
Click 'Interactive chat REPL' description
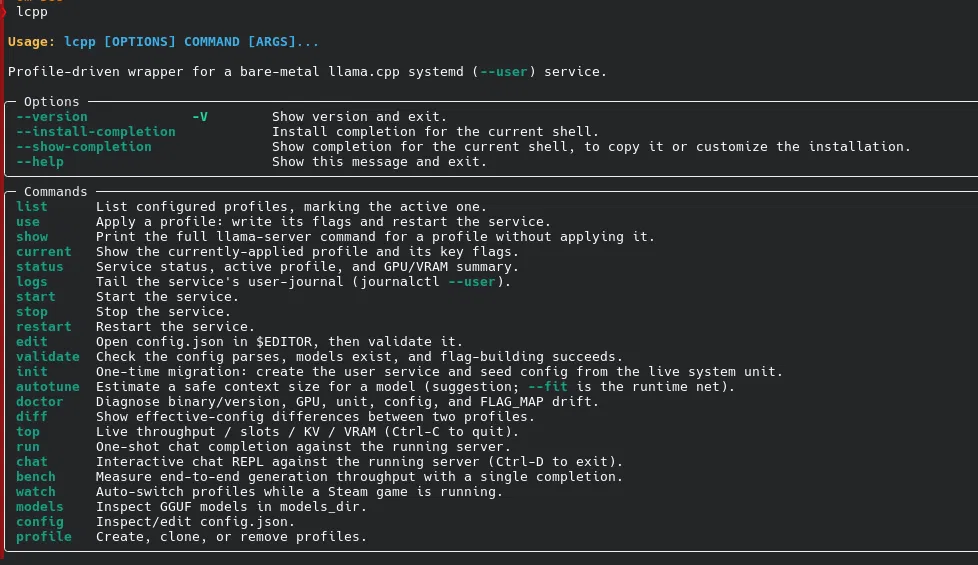coord(359,461)
